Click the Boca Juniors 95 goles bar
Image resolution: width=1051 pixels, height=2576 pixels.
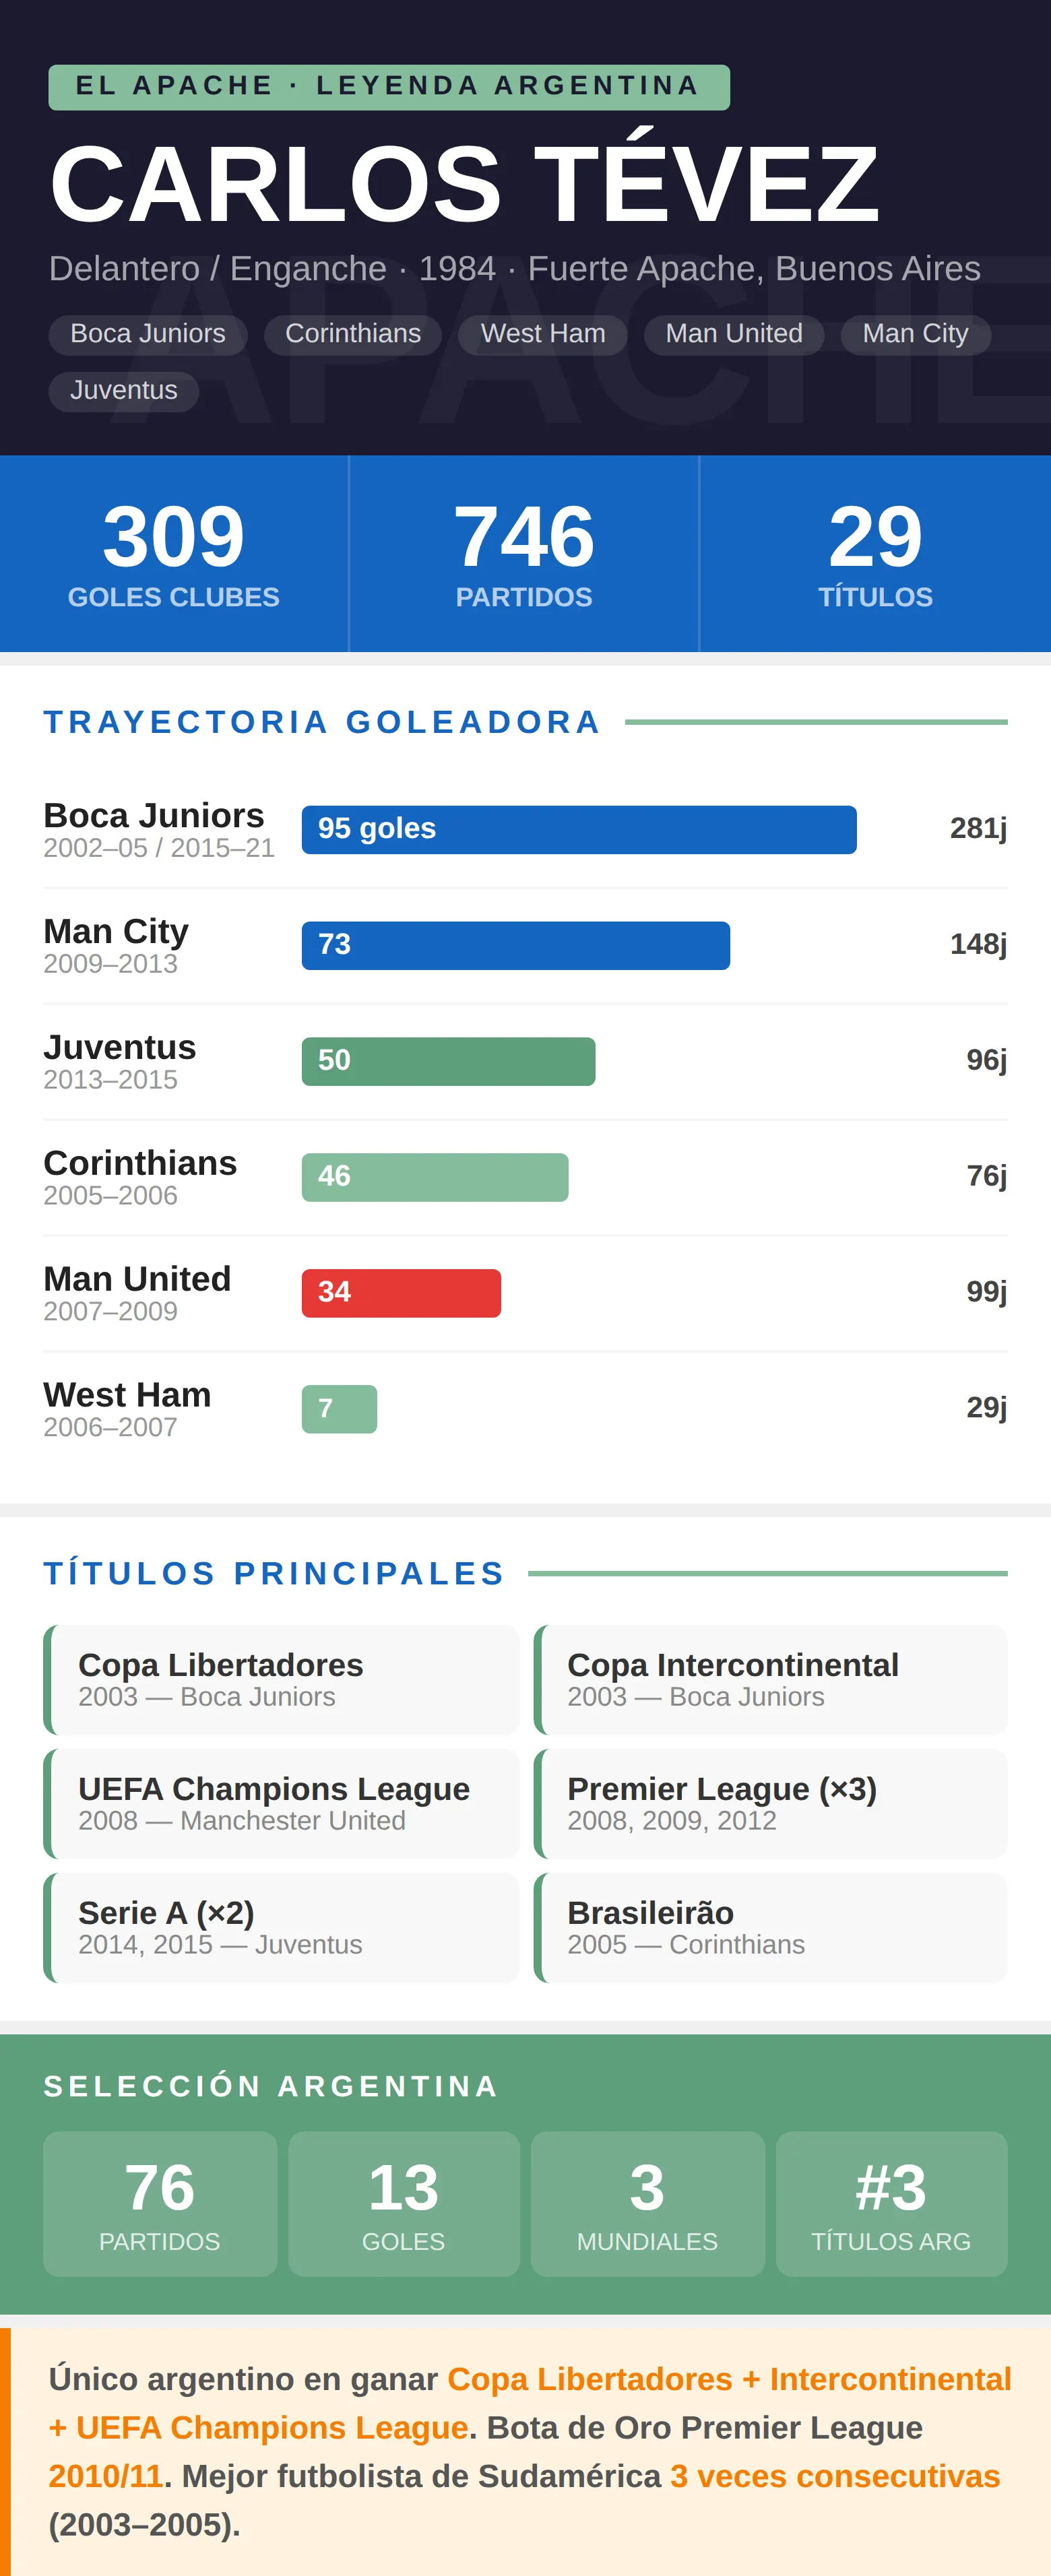click(x=579, y=829)
